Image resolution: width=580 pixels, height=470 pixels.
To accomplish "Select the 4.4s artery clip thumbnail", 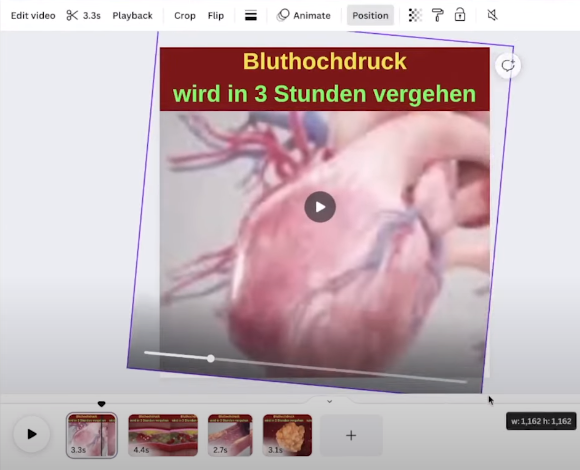I will tap(163, 435).
